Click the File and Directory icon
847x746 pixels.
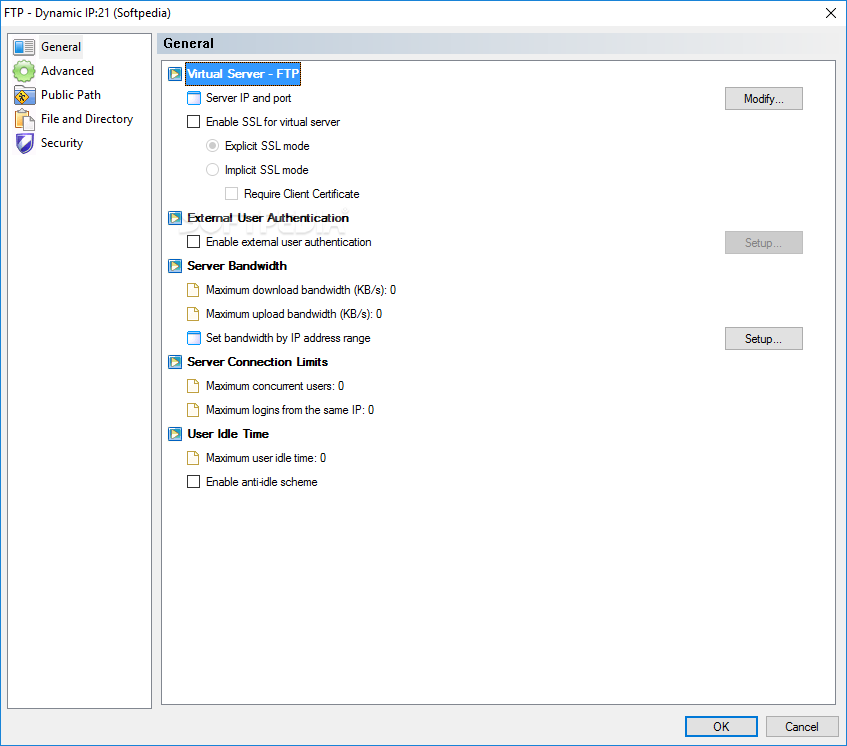tap(24, 119)
